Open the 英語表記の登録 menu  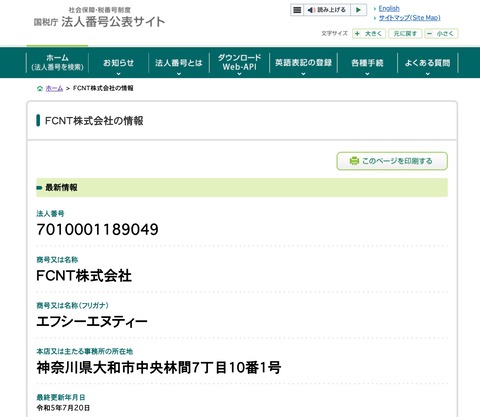click(x=303, y=63)
